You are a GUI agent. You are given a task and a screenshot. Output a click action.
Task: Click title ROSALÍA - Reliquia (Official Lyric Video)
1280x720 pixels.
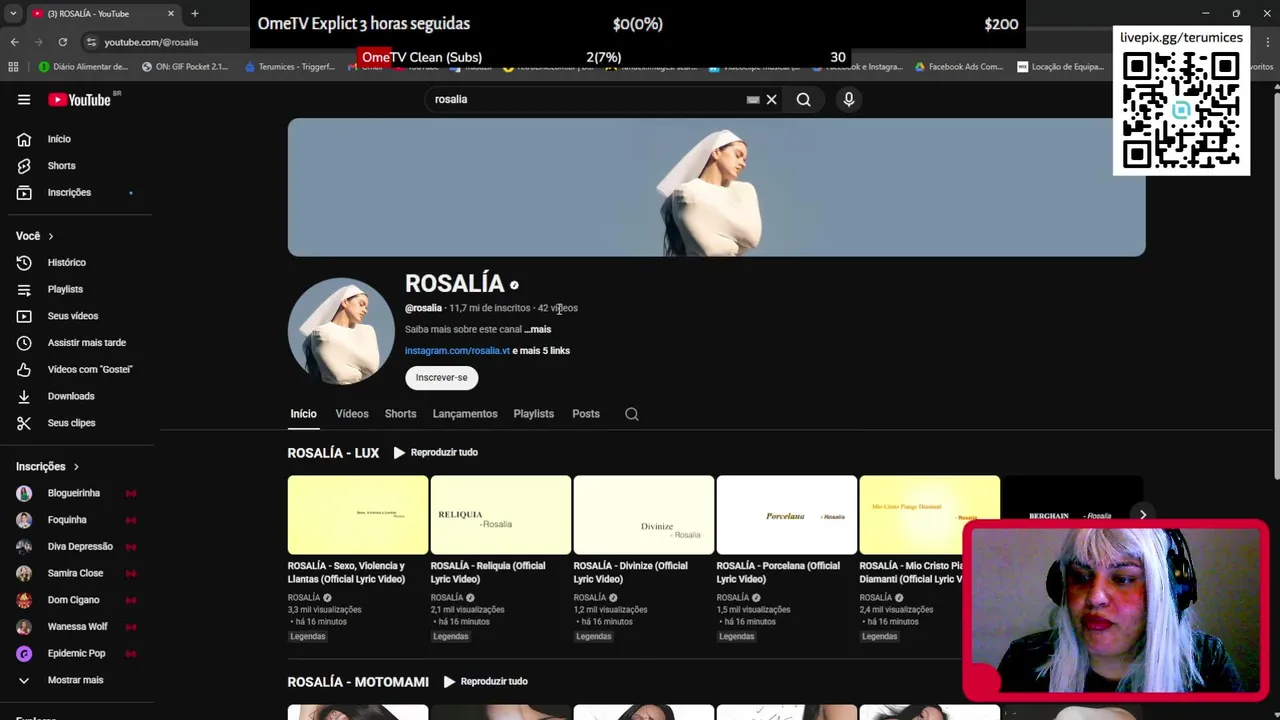pyautogui.click(x=488, y=572)
